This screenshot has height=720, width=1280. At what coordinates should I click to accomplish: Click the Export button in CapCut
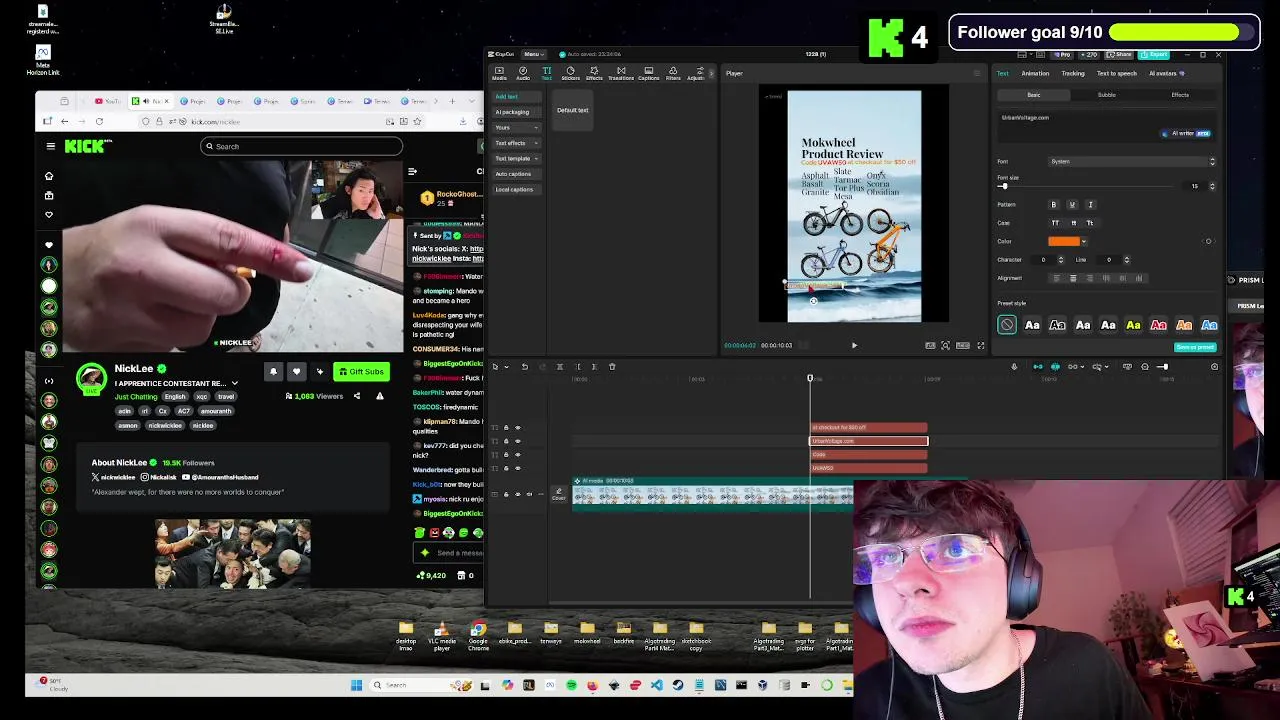1154,54
